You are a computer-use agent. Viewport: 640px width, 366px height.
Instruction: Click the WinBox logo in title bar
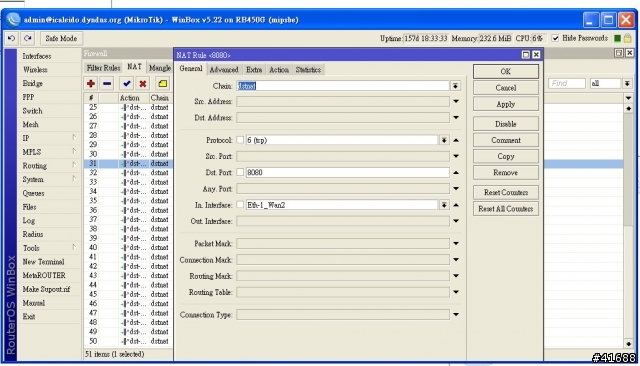pyautogui.click(x=13, y=20)
